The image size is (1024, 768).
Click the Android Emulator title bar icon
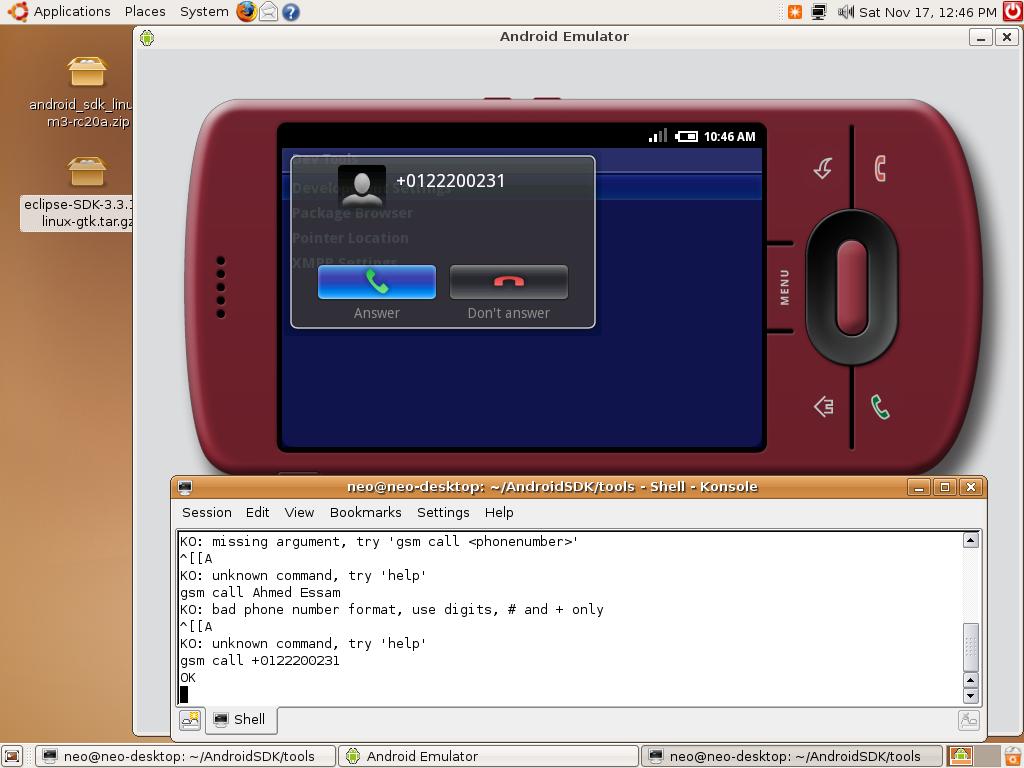point(147,38)
